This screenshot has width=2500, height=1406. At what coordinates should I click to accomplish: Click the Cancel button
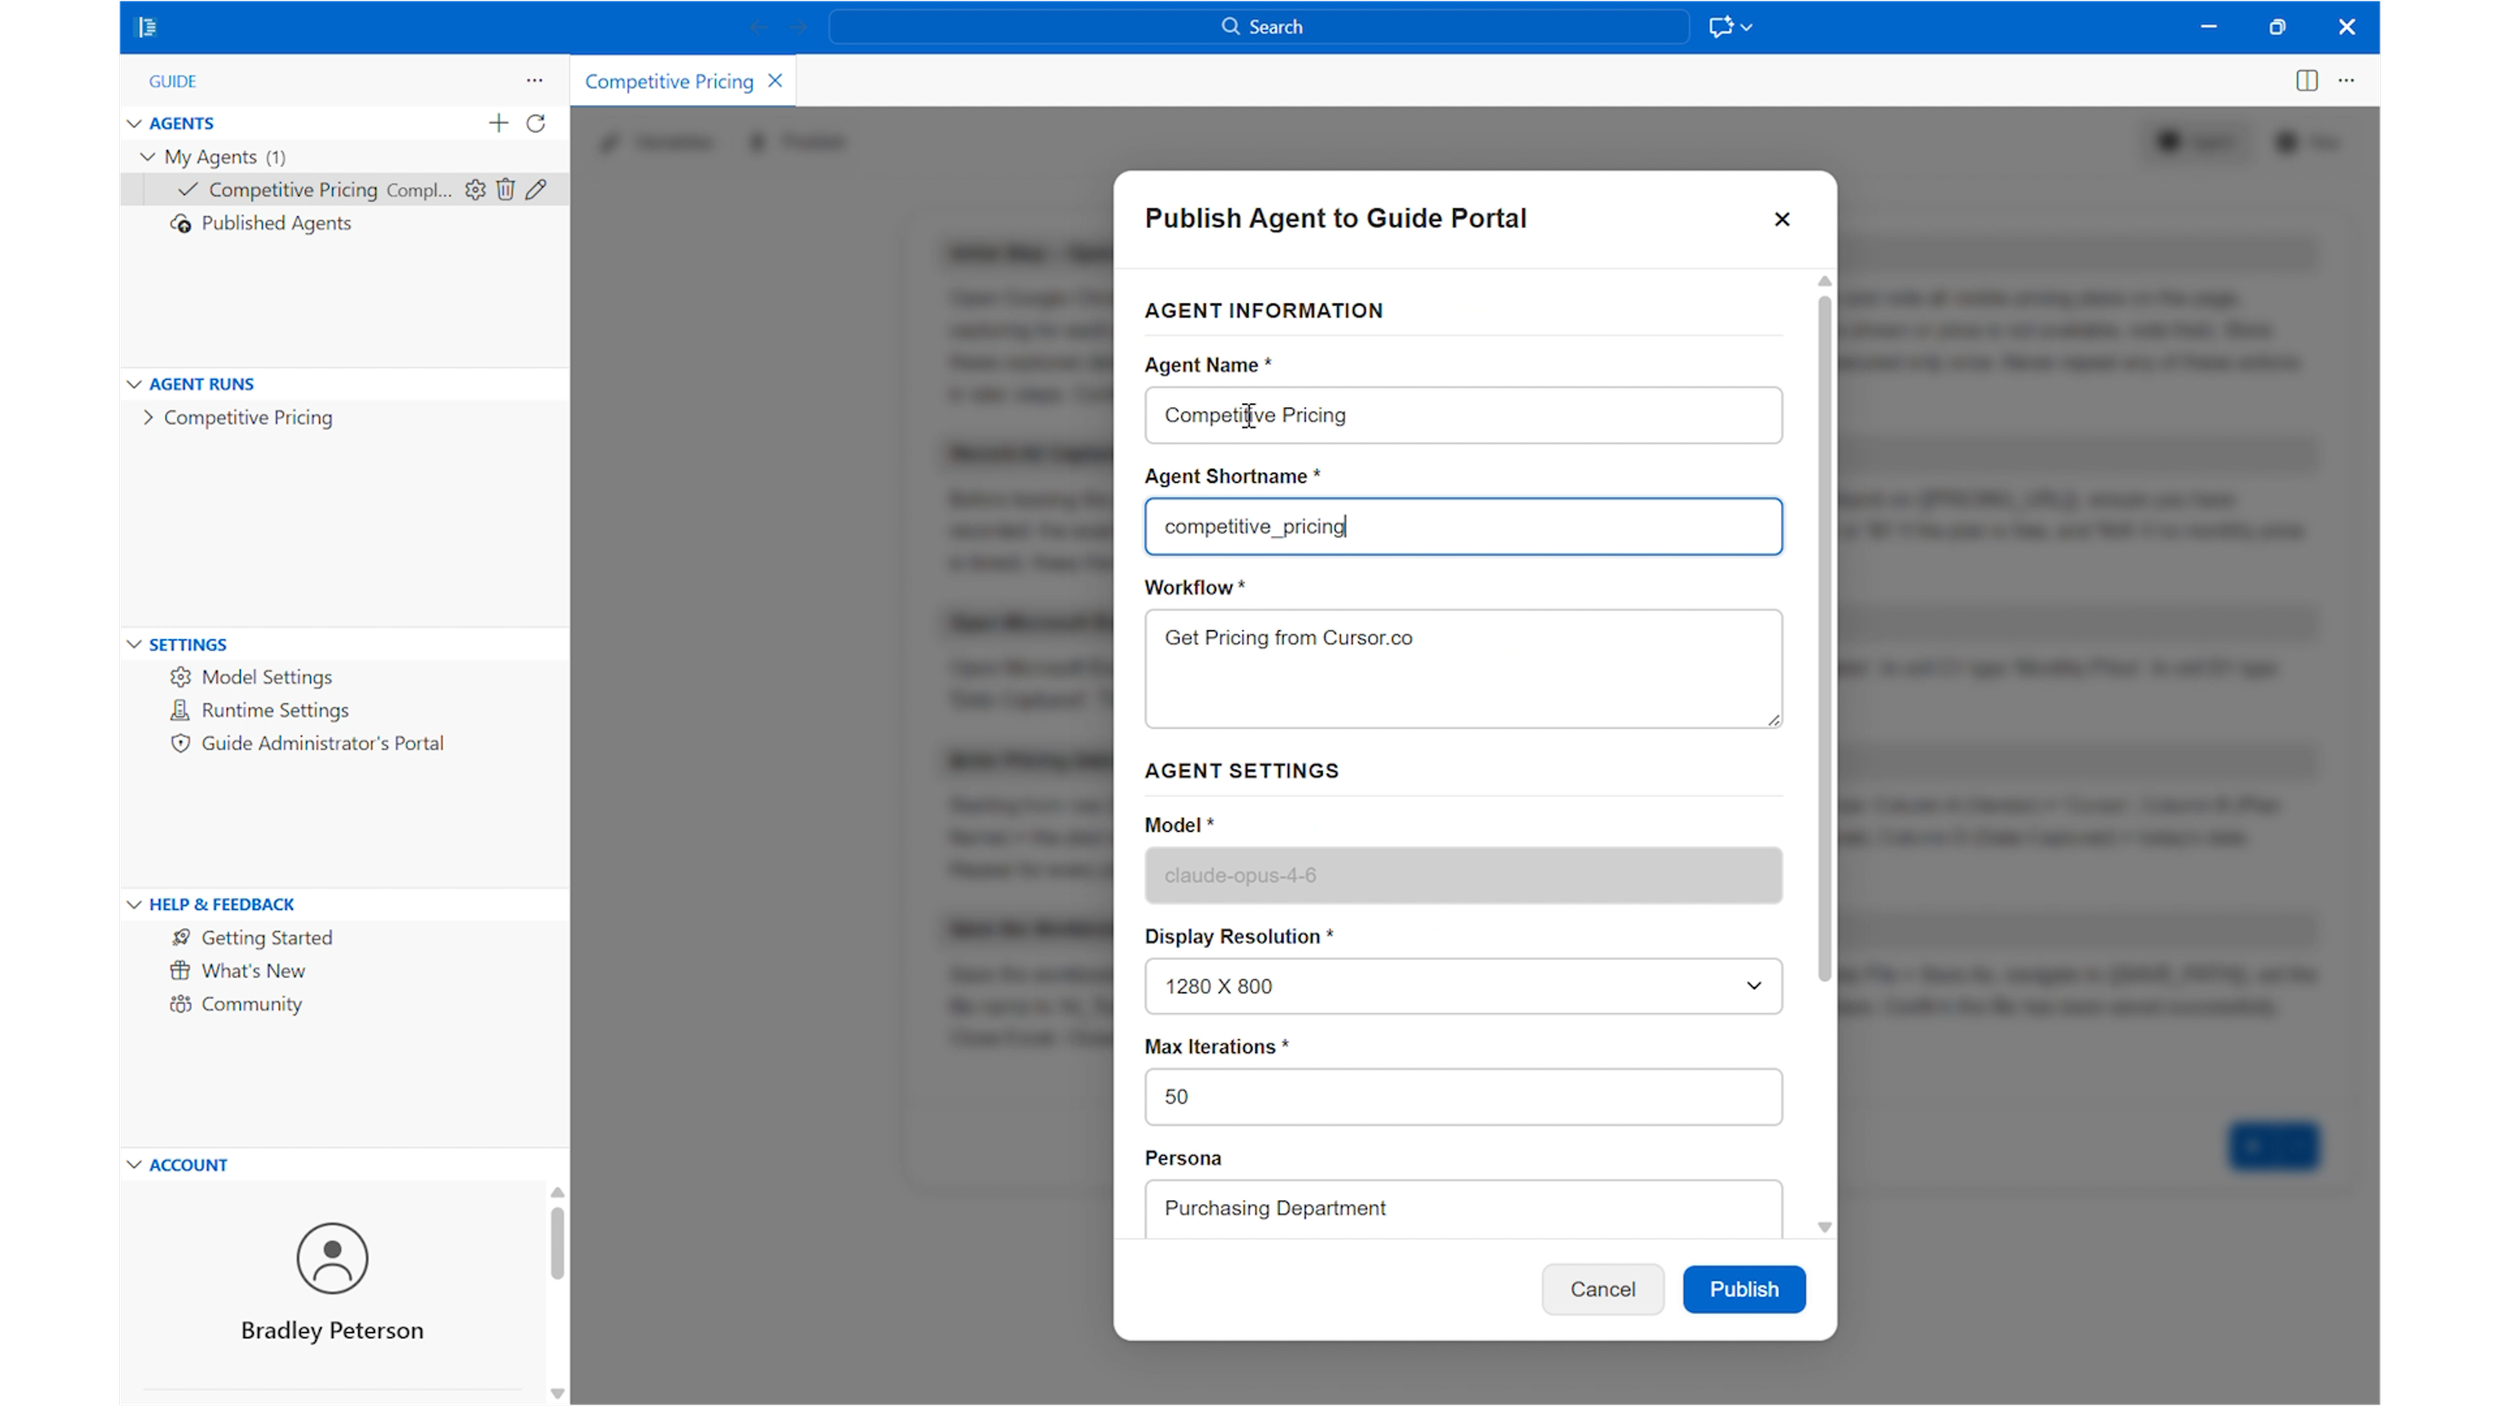pyautogui.click(x=1602, y=1289)
